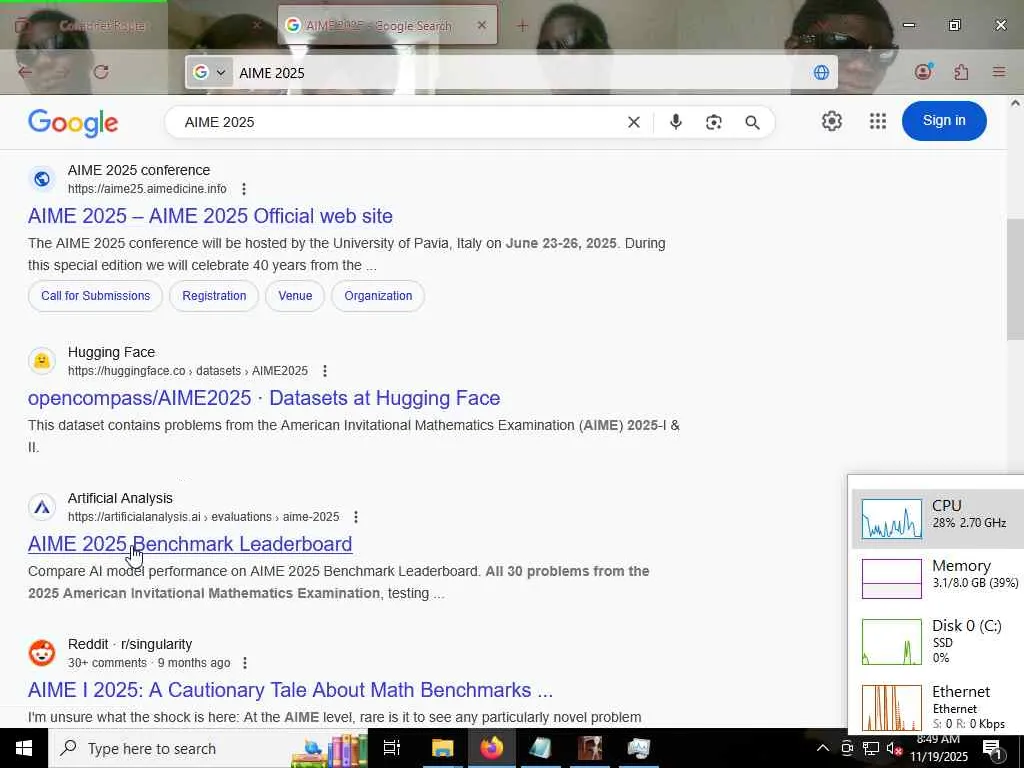Select the CPU performance entry
The height and width of the screenshot is (768, 1024).
point(938,519)
